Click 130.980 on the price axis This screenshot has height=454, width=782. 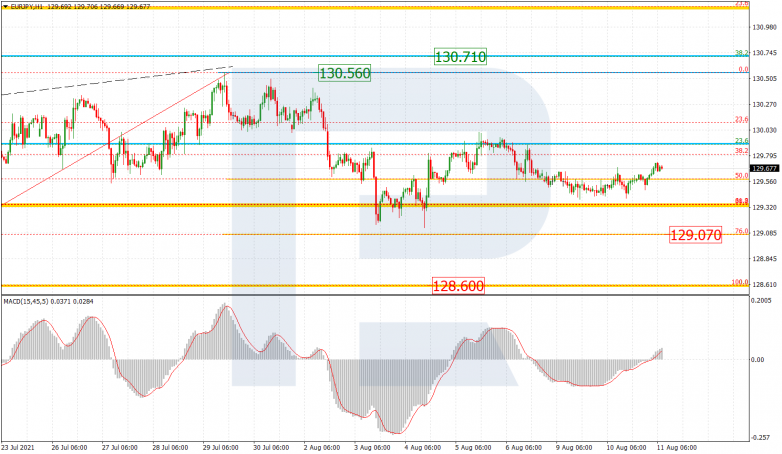(764, 27)
